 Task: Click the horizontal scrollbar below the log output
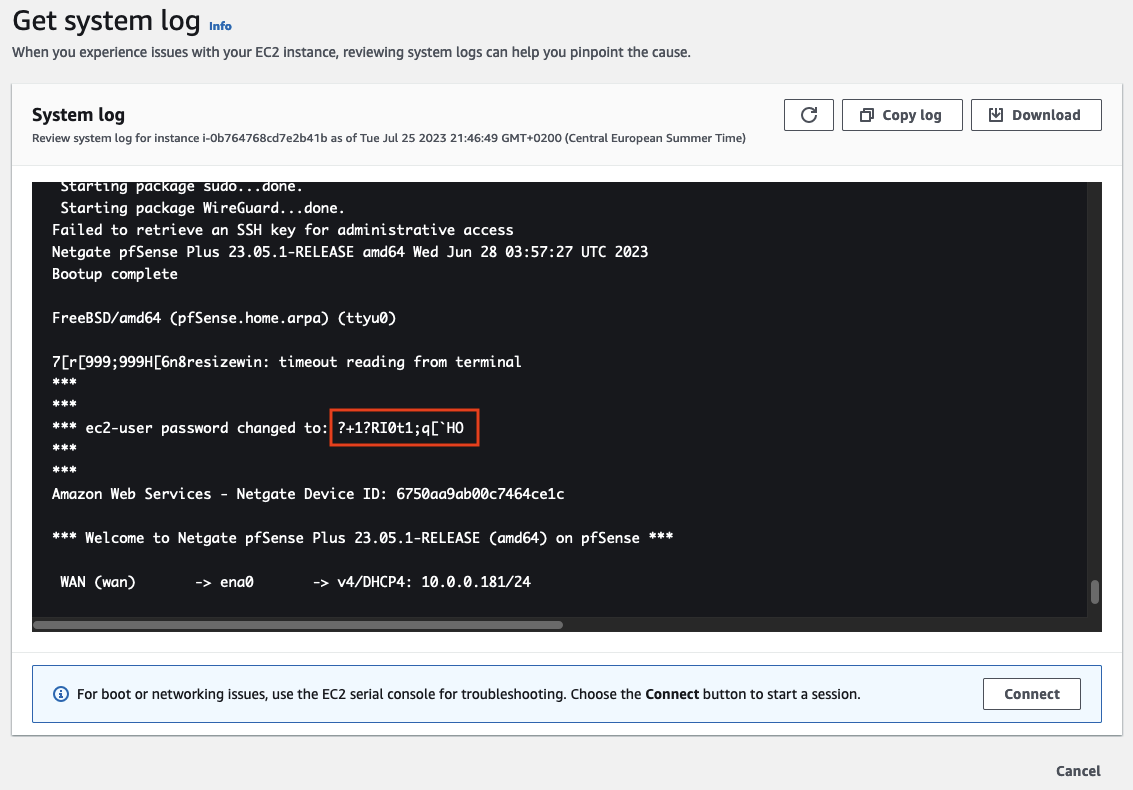point(300,624)
